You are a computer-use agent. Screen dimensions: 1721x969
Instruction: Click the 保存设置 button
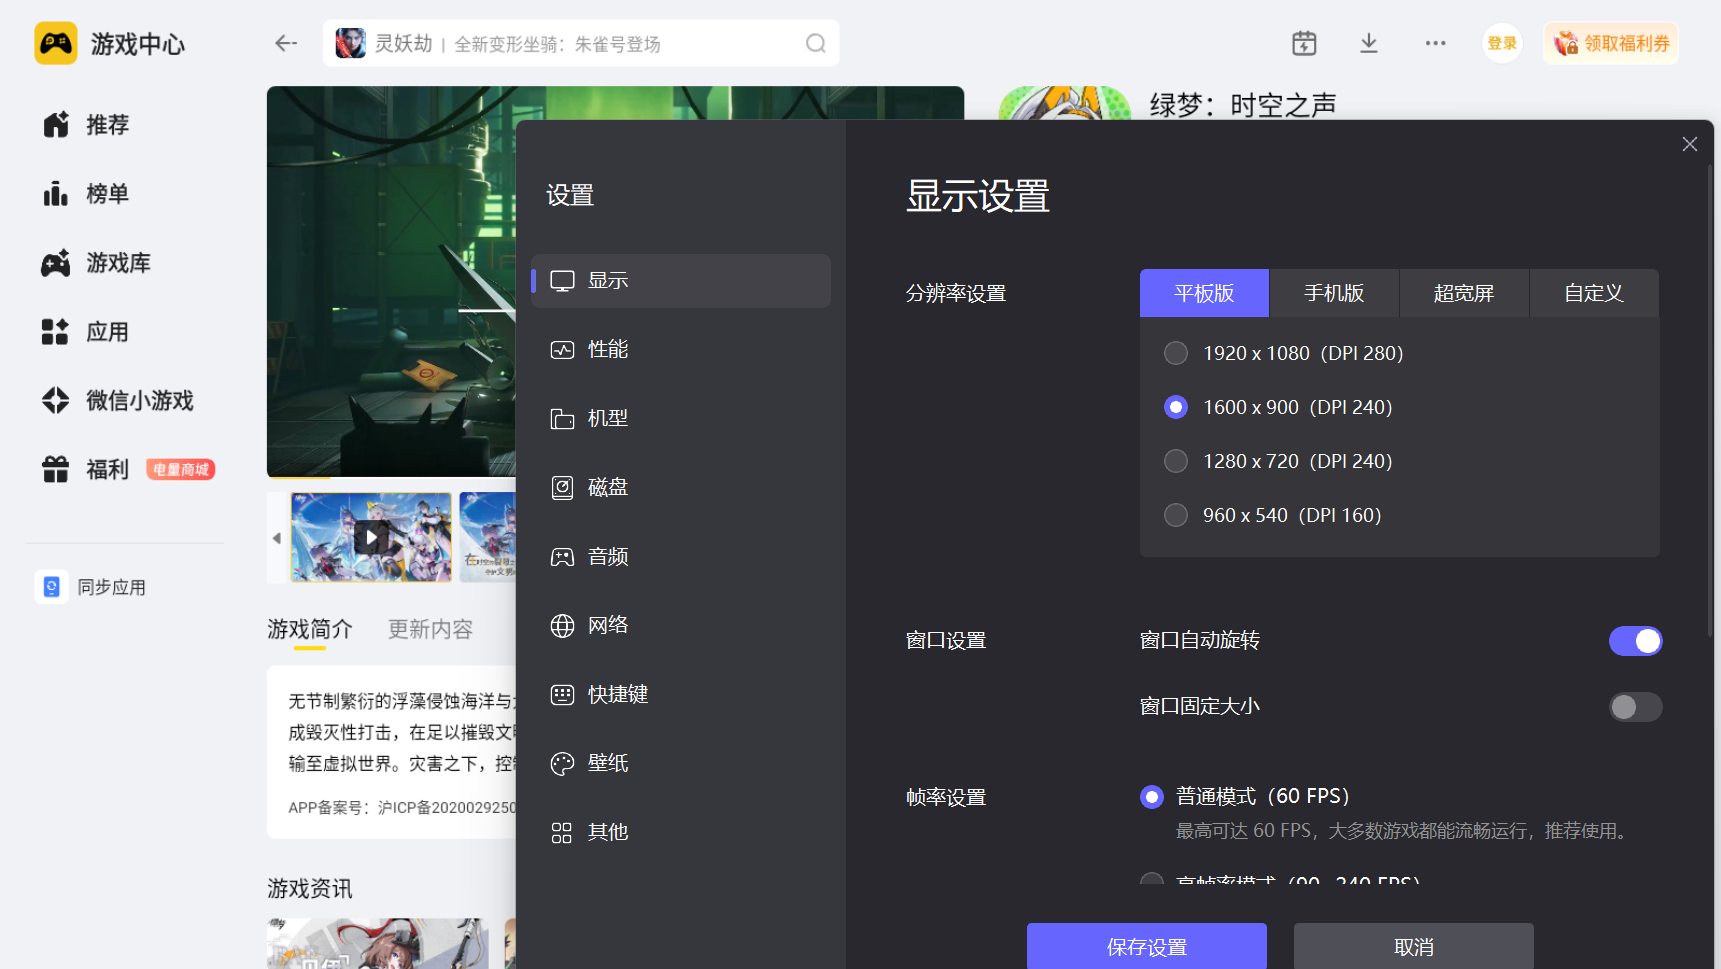pyautogui.click(x=1146, y=946)
